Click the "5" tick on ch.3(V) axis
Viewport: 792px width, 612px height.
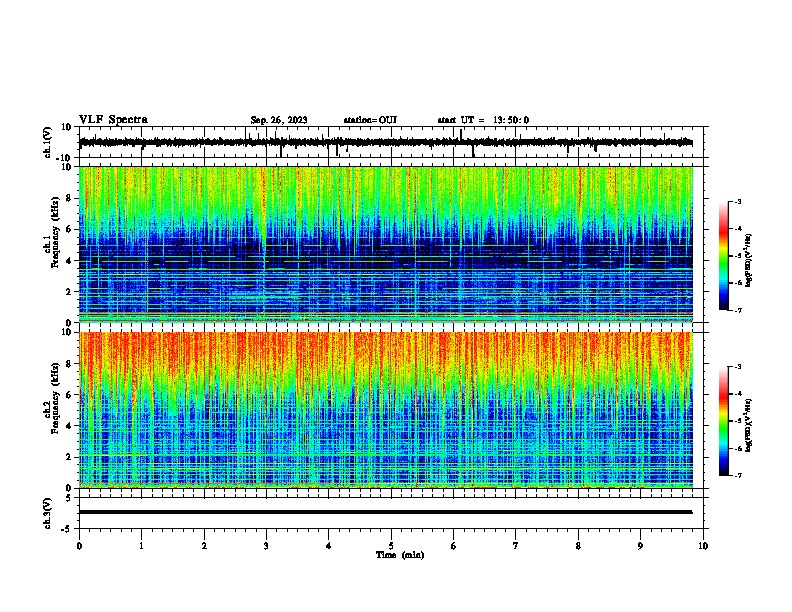click(x=70, y=498)
